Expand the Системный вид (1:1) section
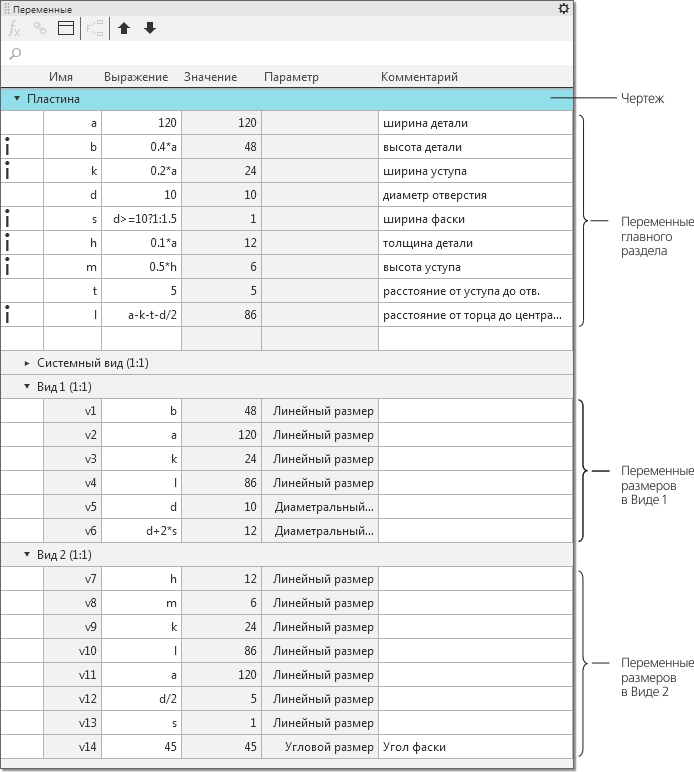Image resolution: width=694 pixels, height=772 pixels. 28,363
